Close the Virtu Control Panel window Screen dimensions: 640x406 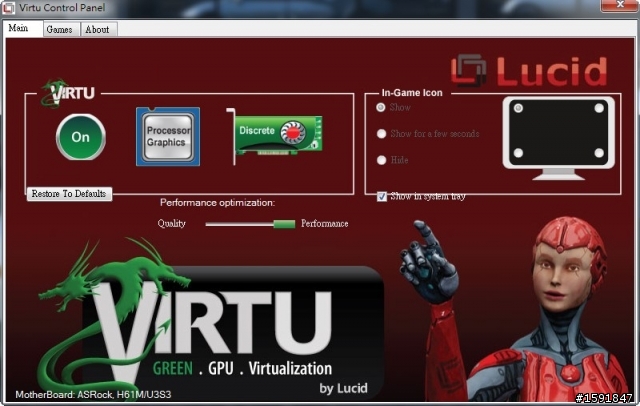coord(620,5)
